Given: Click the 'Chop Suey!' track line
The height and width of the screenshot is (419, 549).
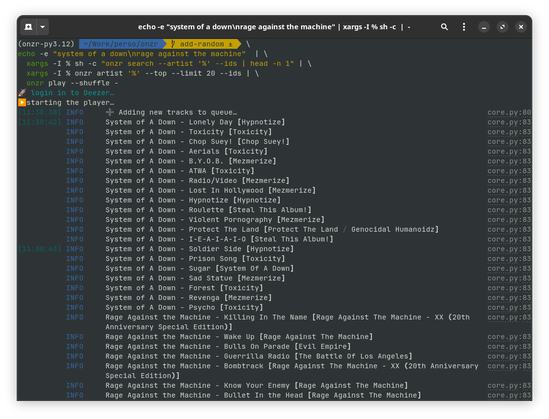Looking at the screenshot, I should [197, 142].
